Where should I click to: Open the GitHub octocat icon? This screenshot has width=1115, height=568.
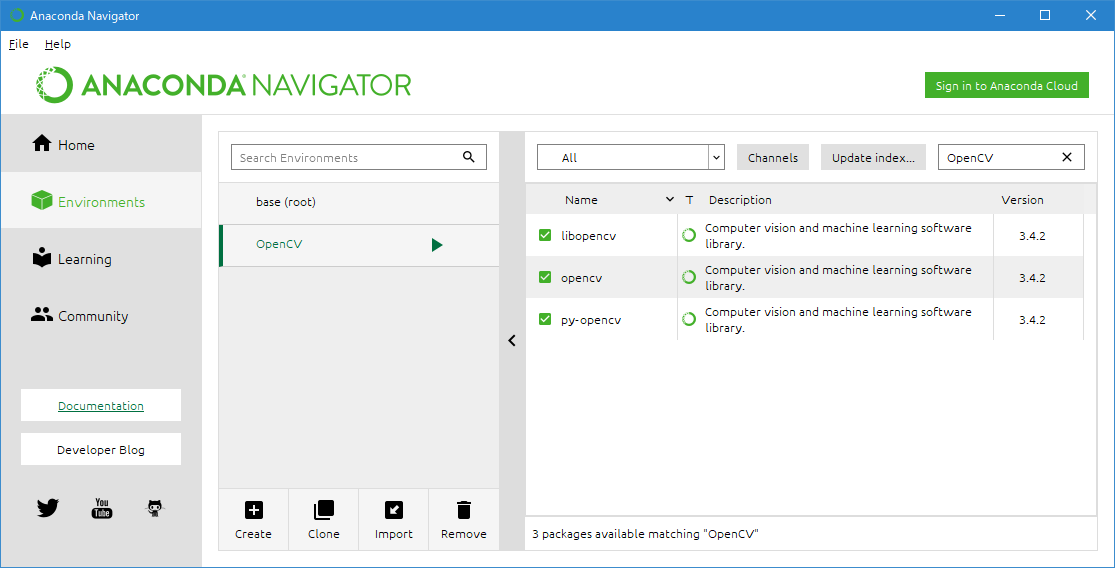156,508
